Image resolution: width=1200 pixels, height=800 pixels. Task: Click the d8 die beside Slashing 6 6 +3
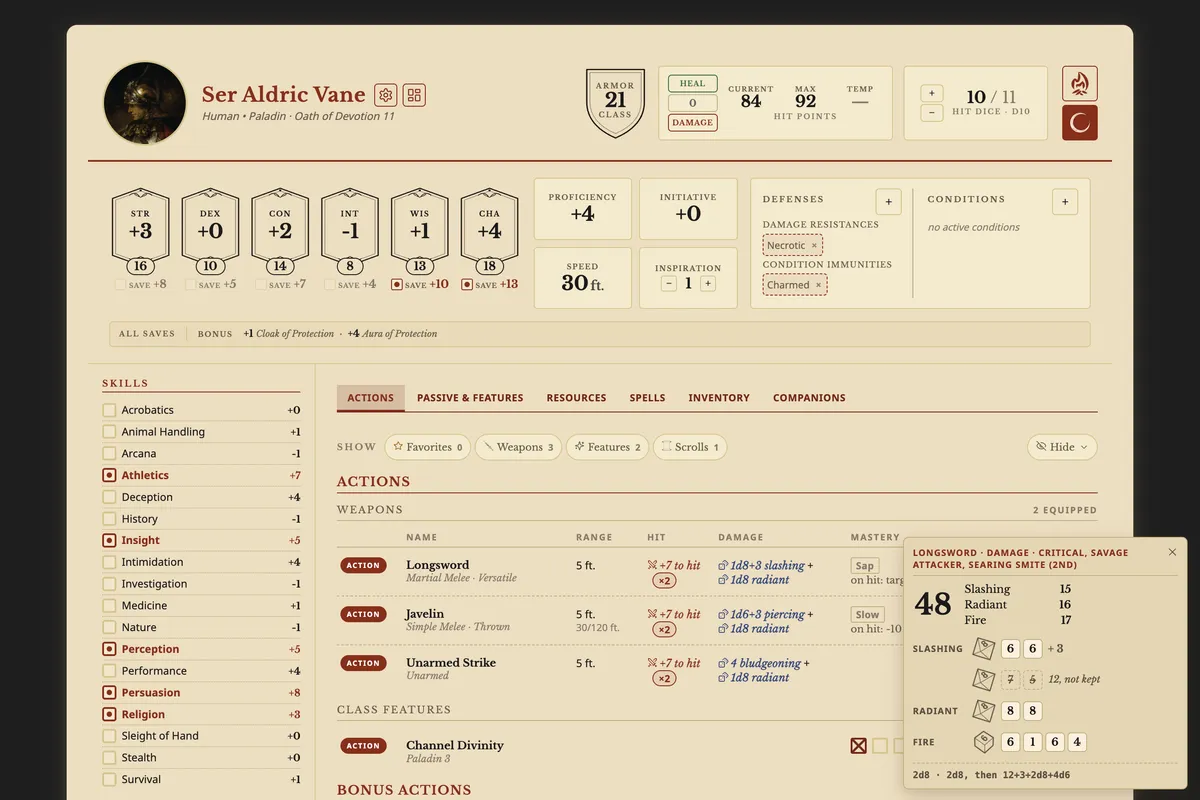tap(984, 649)
